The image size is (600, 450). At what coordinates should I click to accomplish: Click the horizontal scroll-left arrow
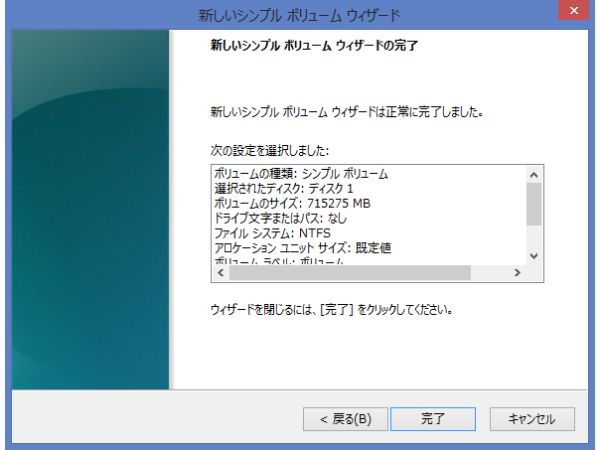221,272
